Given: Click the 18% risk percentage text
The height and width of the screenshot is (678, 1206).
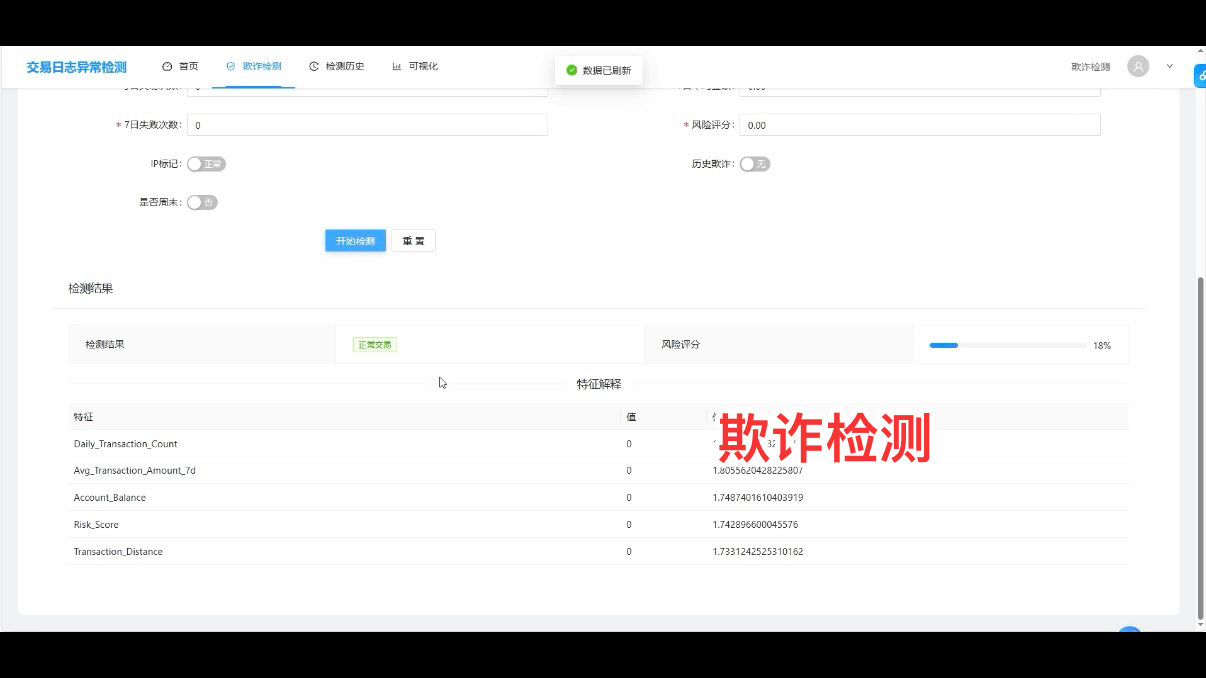Looking at the screenshot, I should [1102, 345].
